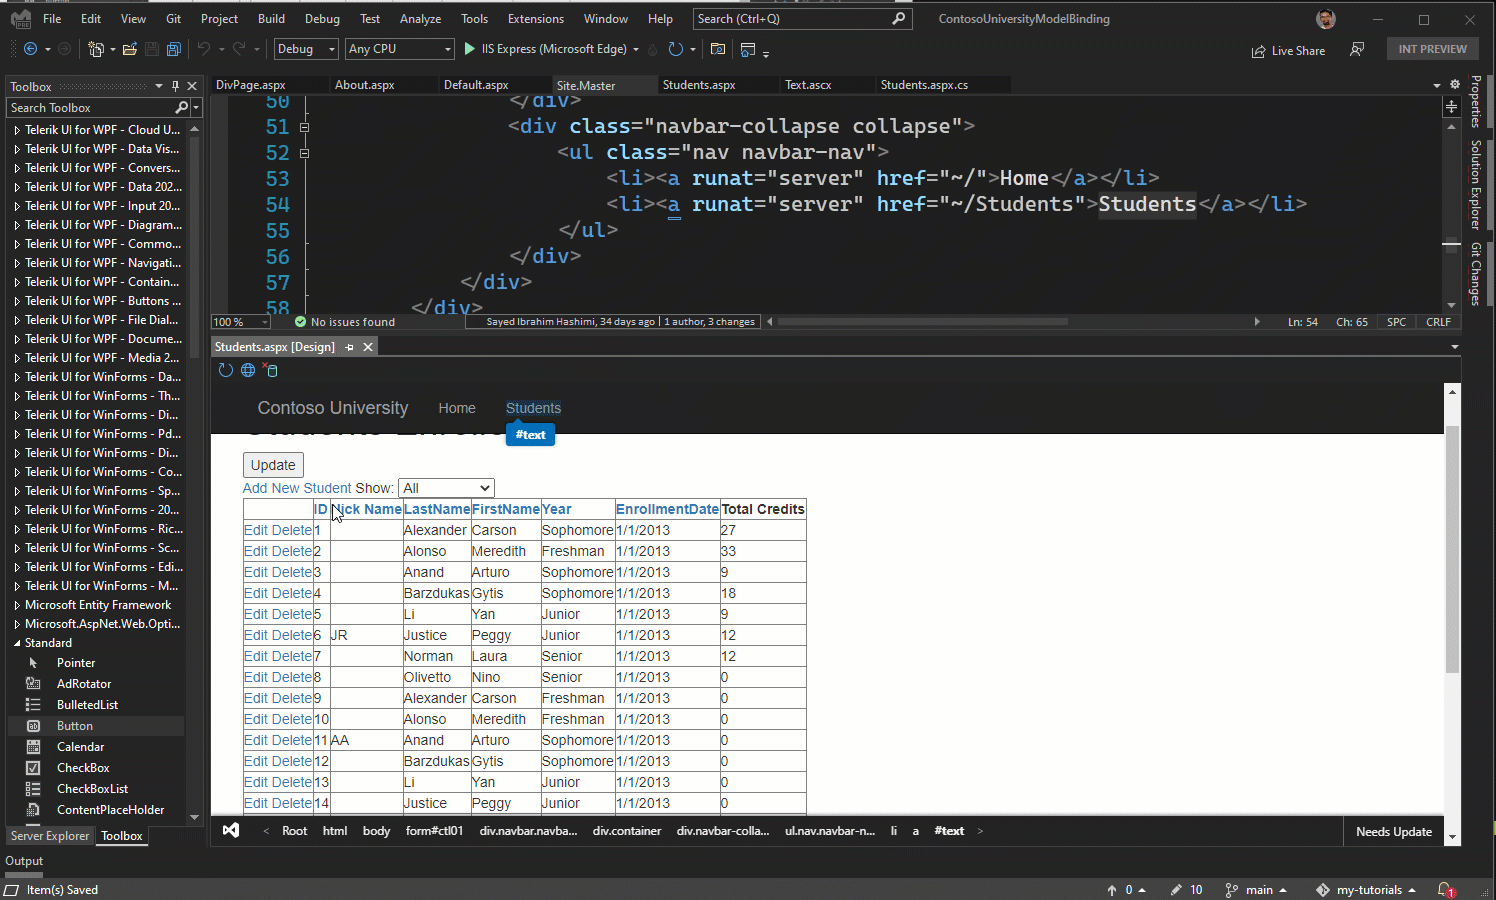This screenshot has height=900, width=1496.
Task: Collapse the Standard group in the Toolbox
Action: coord(16,642)
